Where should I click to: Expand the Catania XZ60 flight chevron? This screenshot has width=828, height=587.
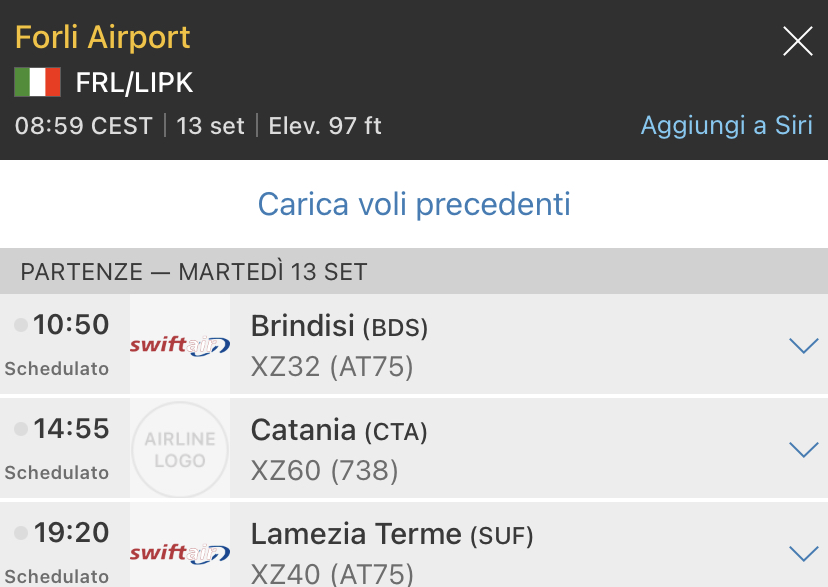tap(803, 450)
